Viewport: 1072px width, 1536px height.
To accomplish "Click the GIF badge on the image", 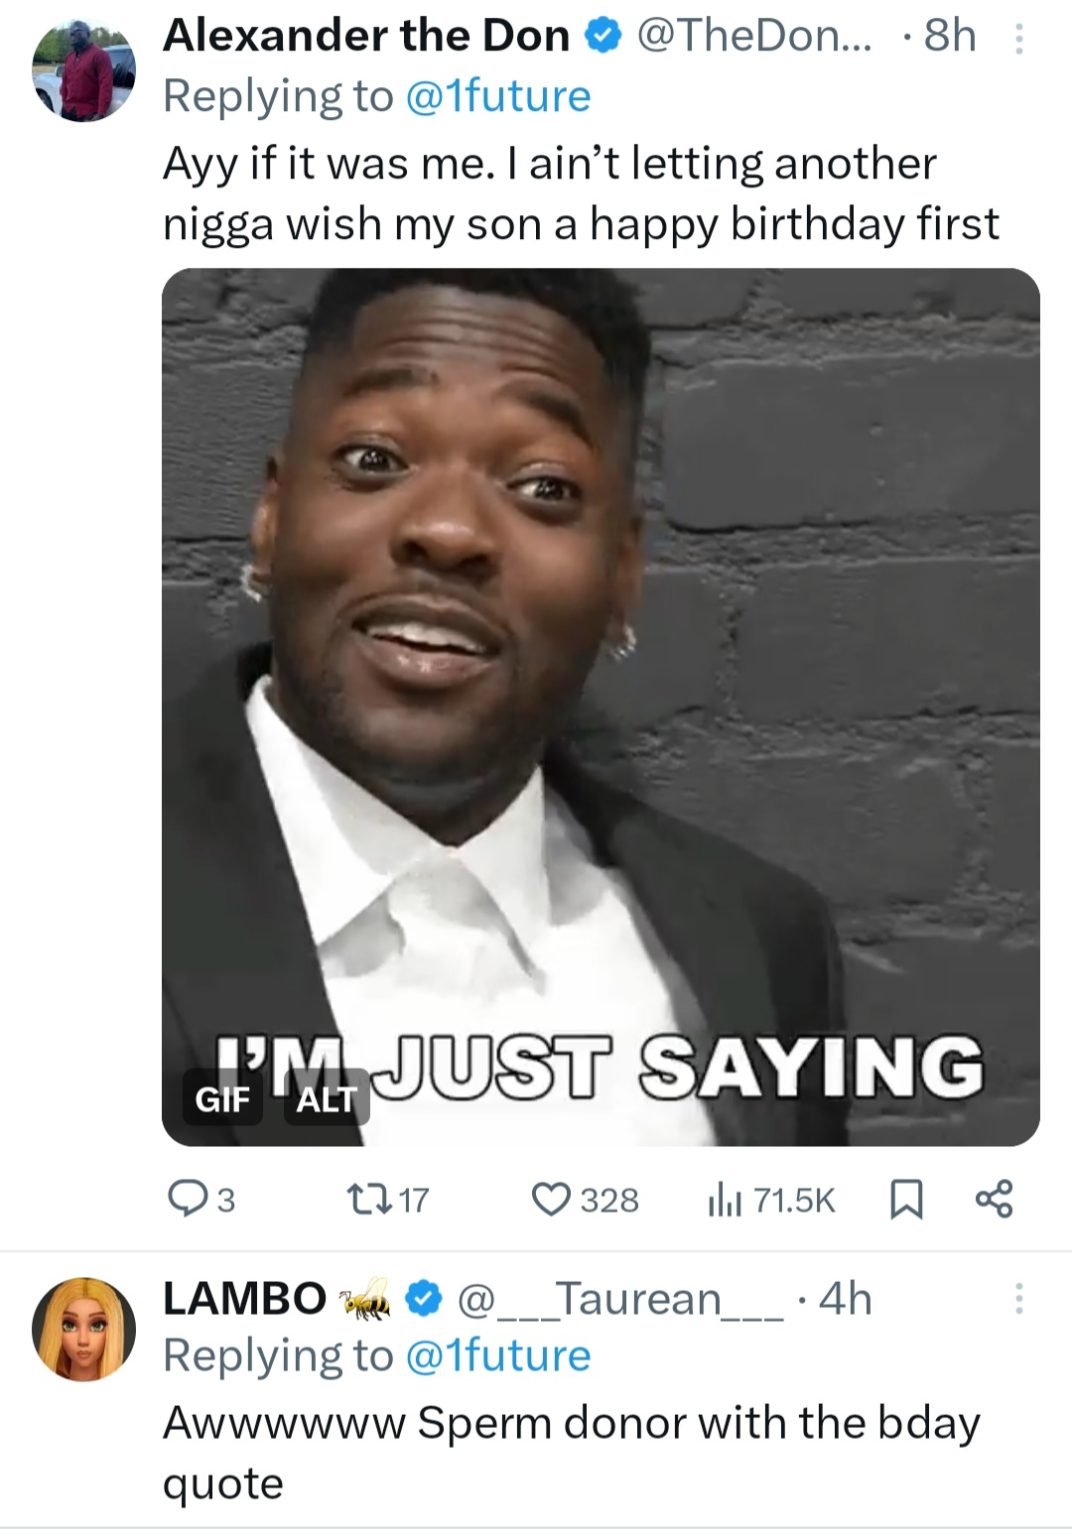I will click(x=222, y=1099).
